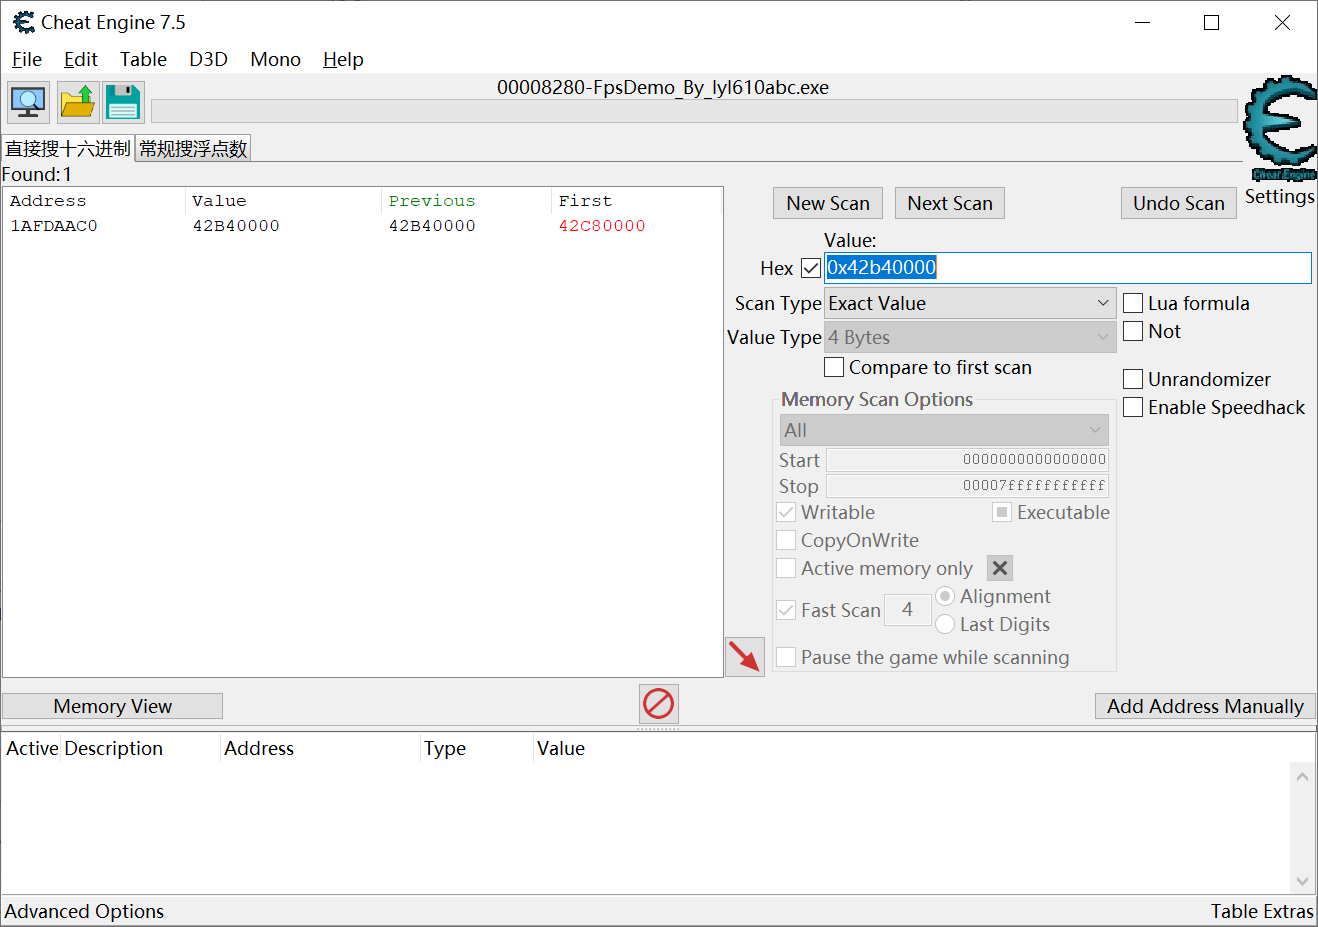This screenshot has width=1318, height=927.
Task: Switch to the 直接搜十六进制 tab
Action: (x=68, y=148)
